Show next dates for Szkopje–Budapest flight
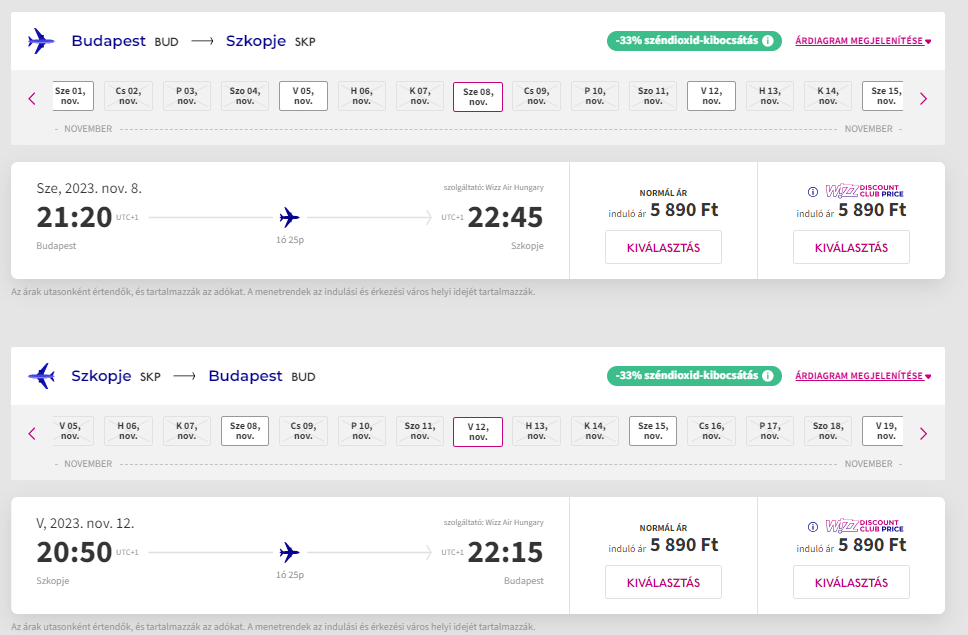Image resolution: width=968 pixels, height=635 pixels. [x=923, y=433]
